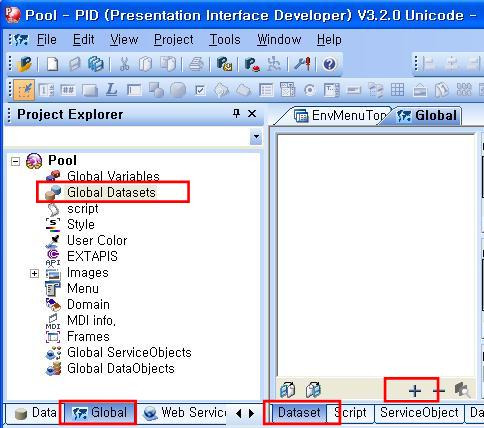
Task: Open the Help menu
Action: (x=329, y=40)
